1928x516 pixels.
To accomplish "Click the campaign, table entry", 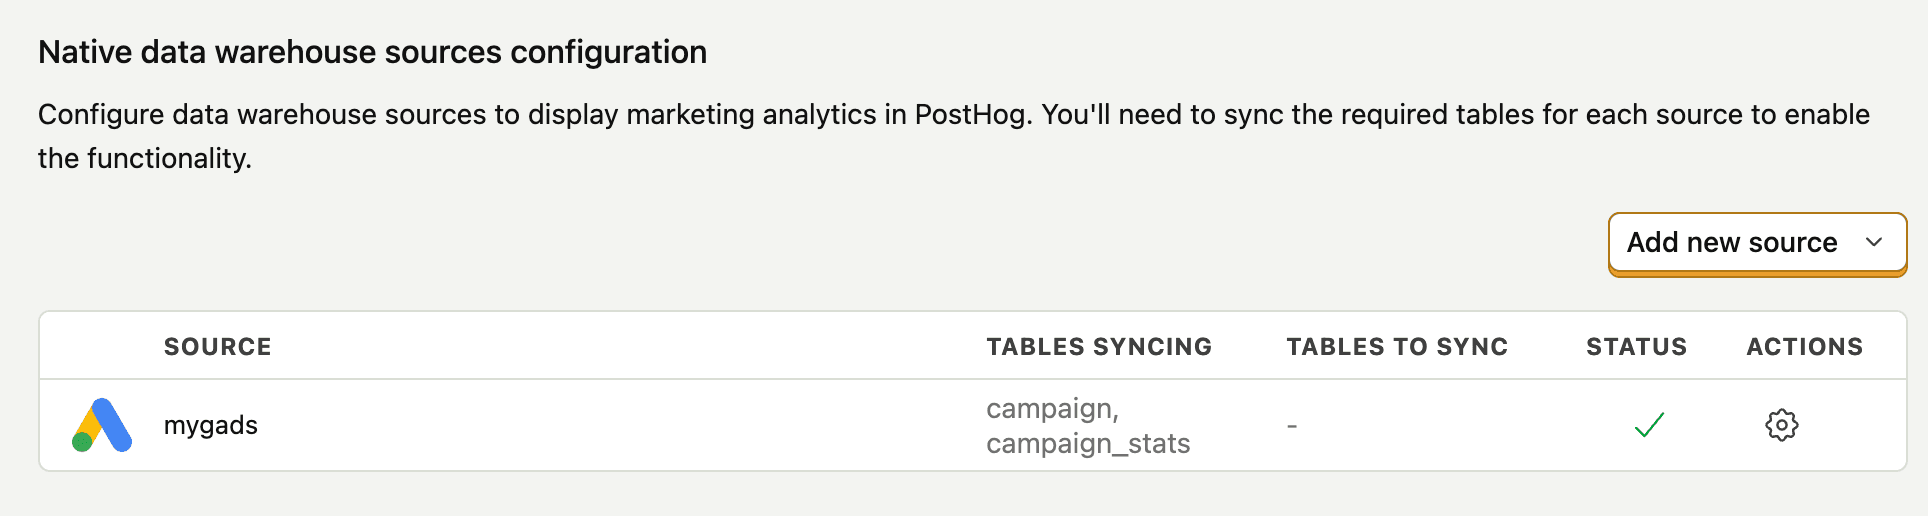I will coord(1052,409).
